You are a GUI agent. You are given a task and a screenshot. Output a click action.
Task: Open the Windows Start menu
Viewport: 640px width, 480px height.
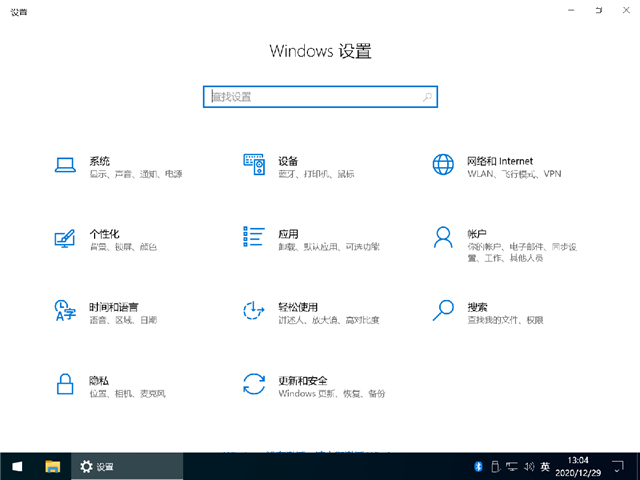click(17, 466)
